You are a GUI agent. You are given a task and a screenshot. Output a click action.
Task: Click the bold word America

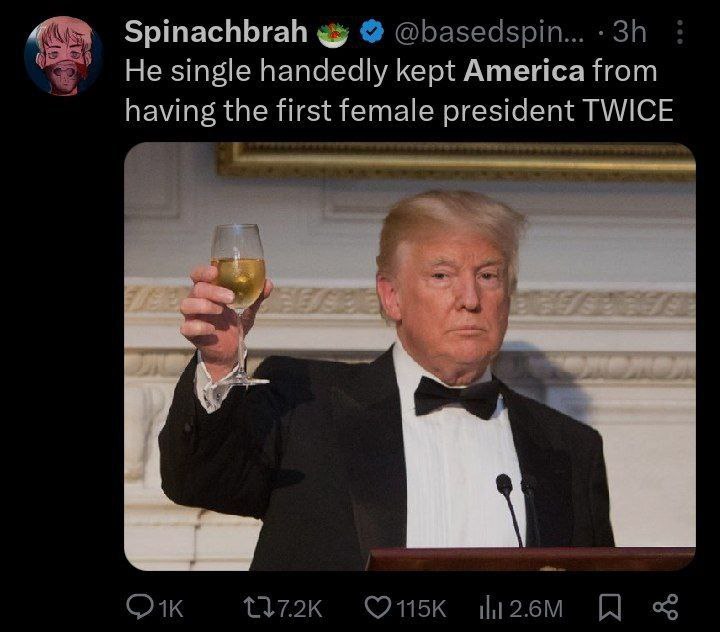(524, 71)
